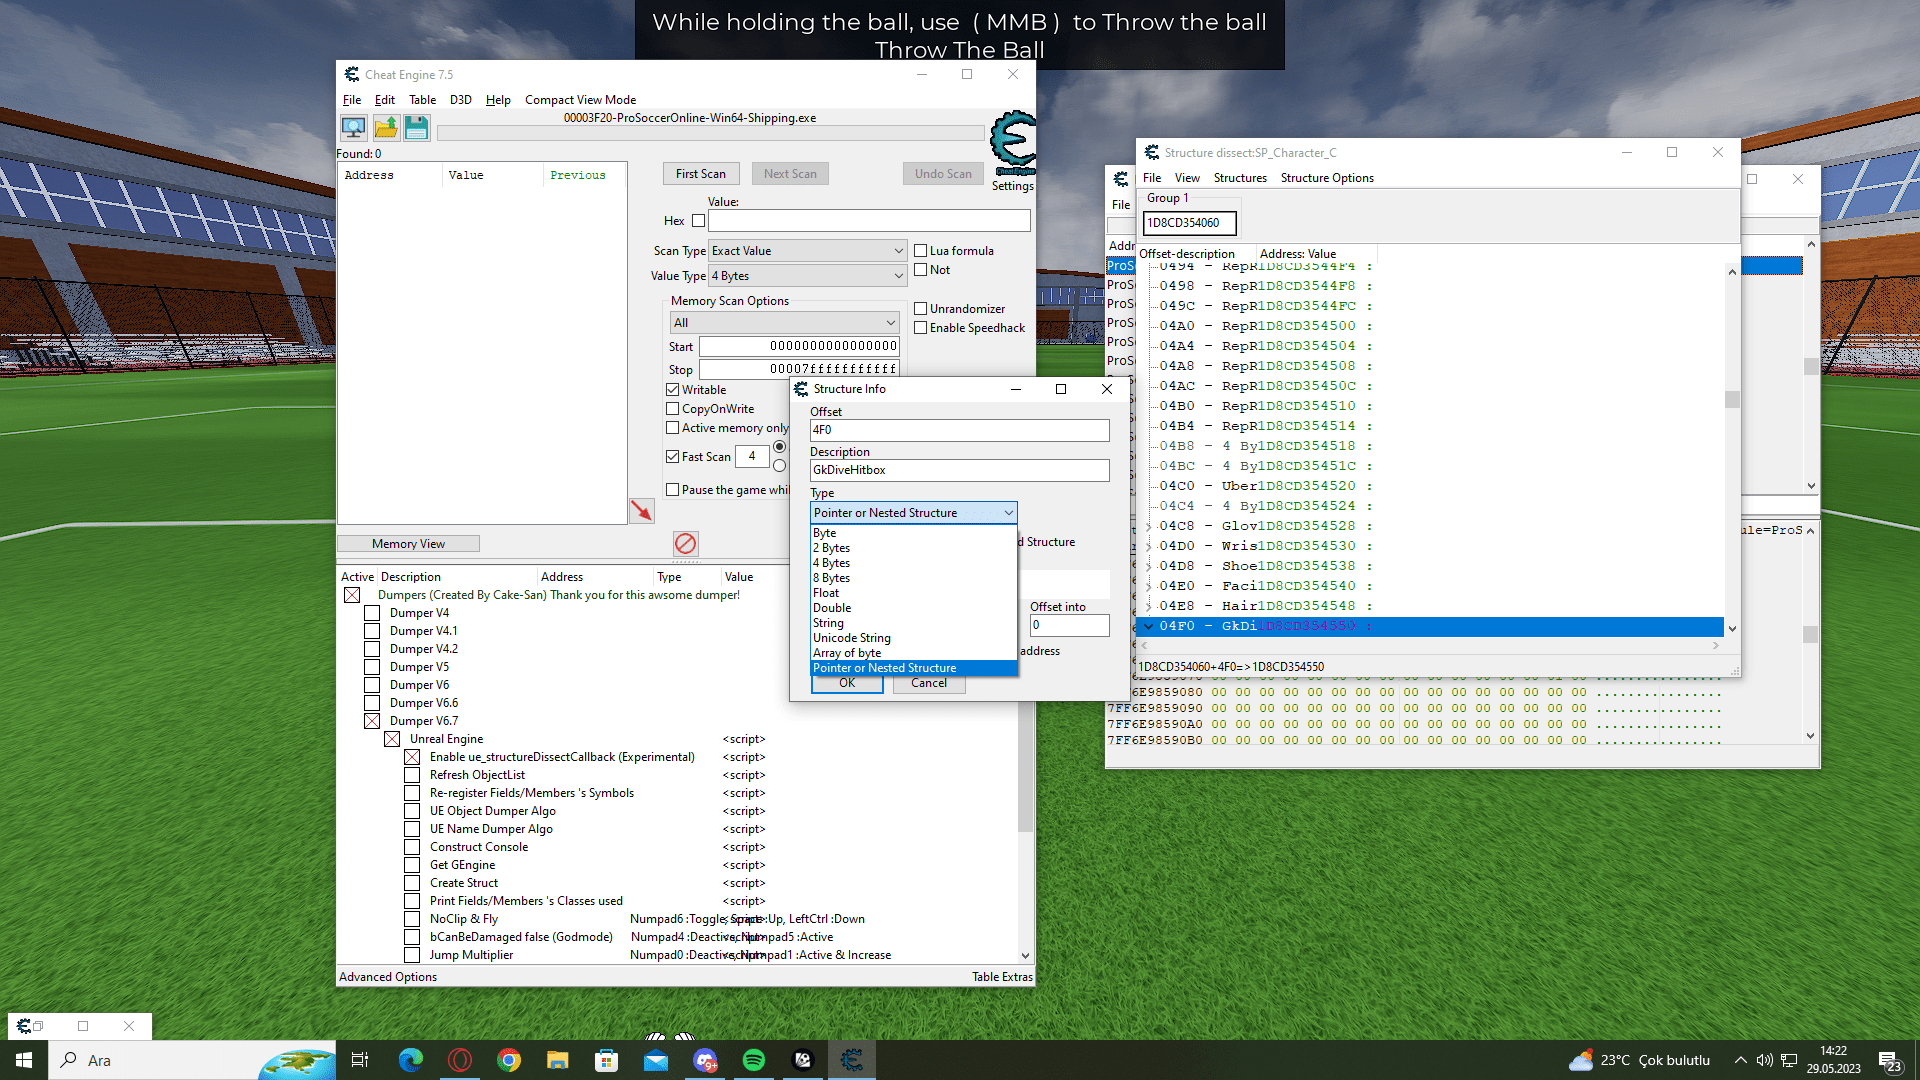
Task: Open Structures menu in Structure dissect
Action: tap(1240, 178)
